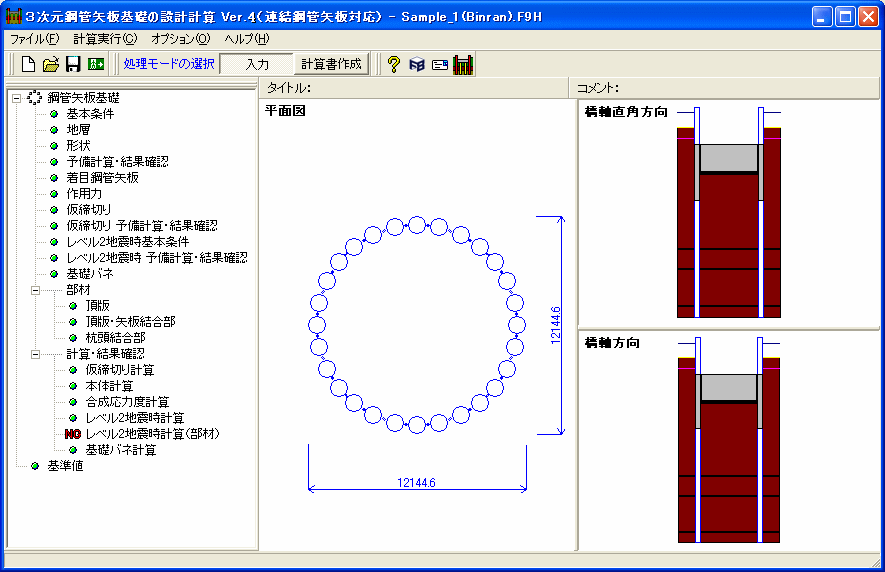Switch to 入力 processing mode
Screen dimensions: 885x572
coord(257,64)
